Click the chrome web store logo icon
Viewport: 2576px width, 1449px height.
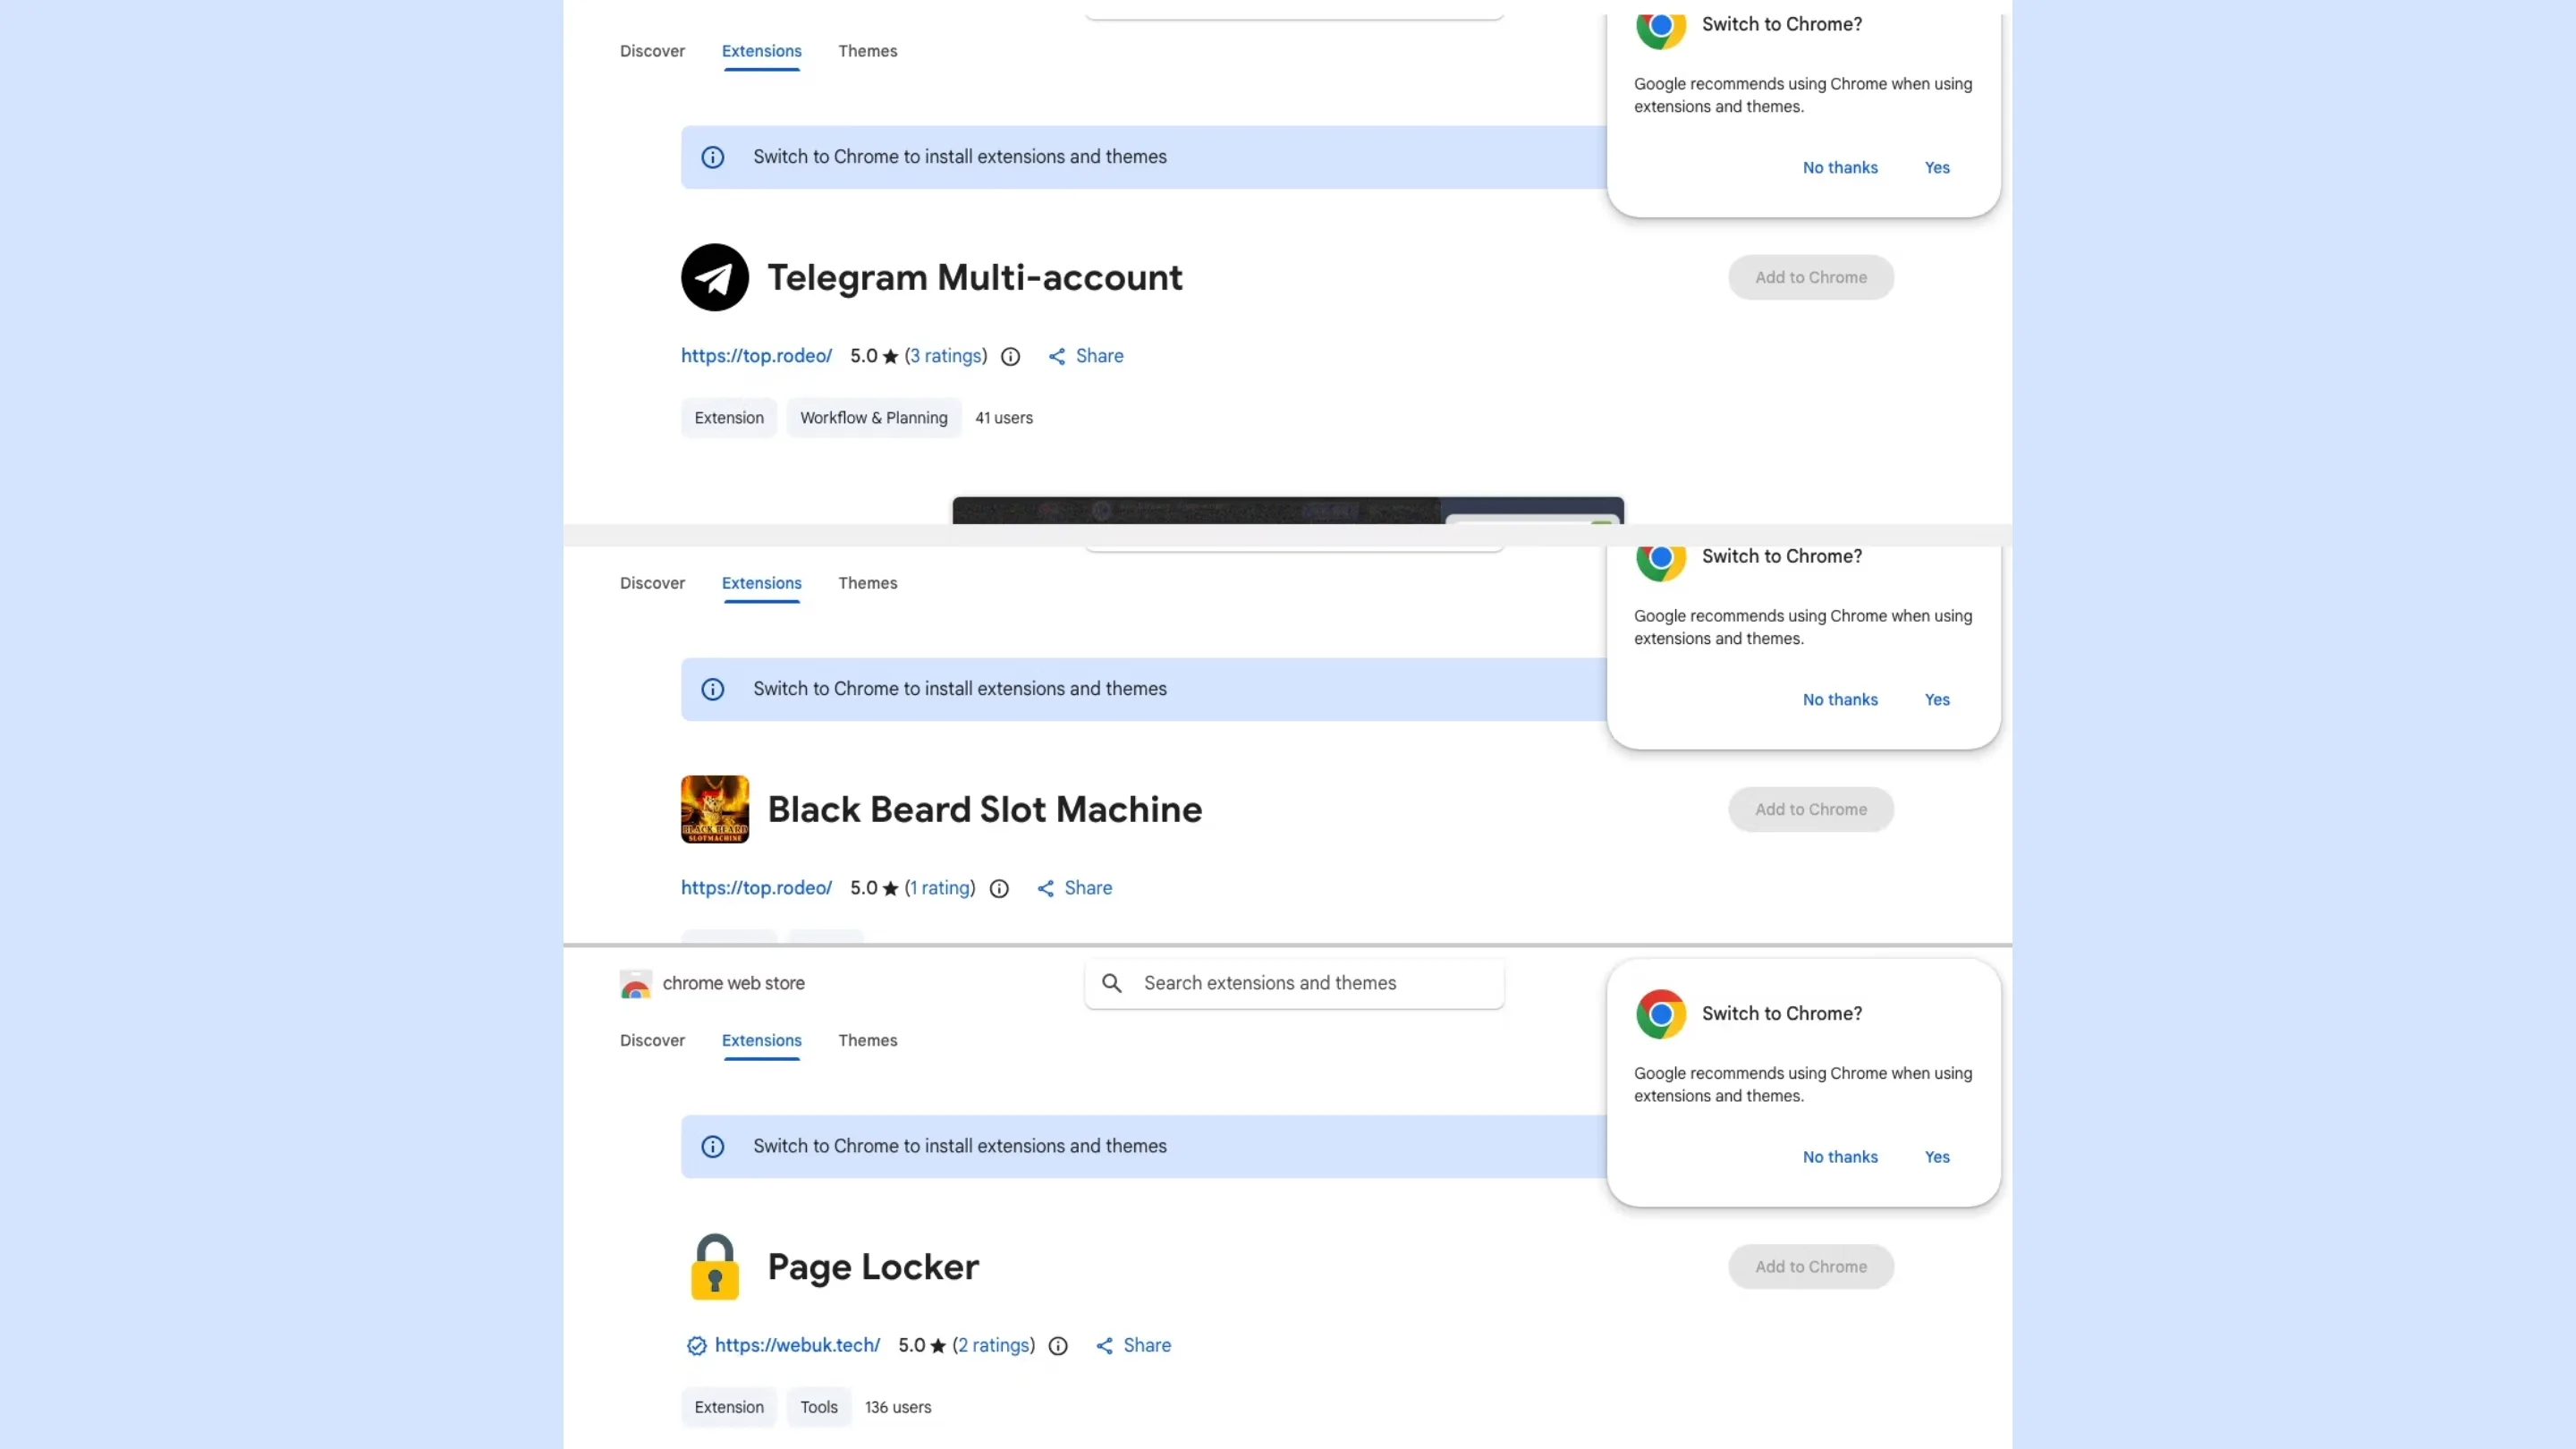[635, 983]
